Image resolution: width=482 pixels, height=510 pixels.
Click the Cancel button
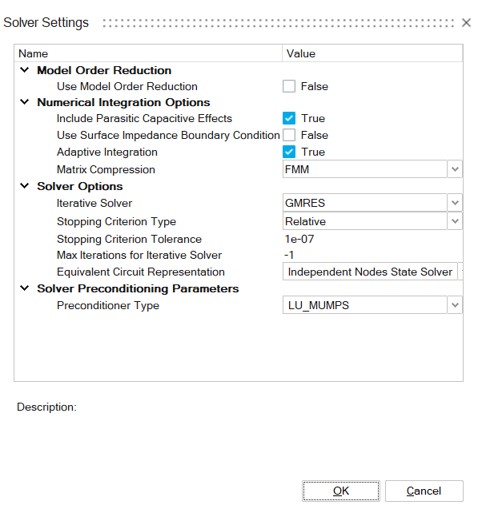coord(424,491)
